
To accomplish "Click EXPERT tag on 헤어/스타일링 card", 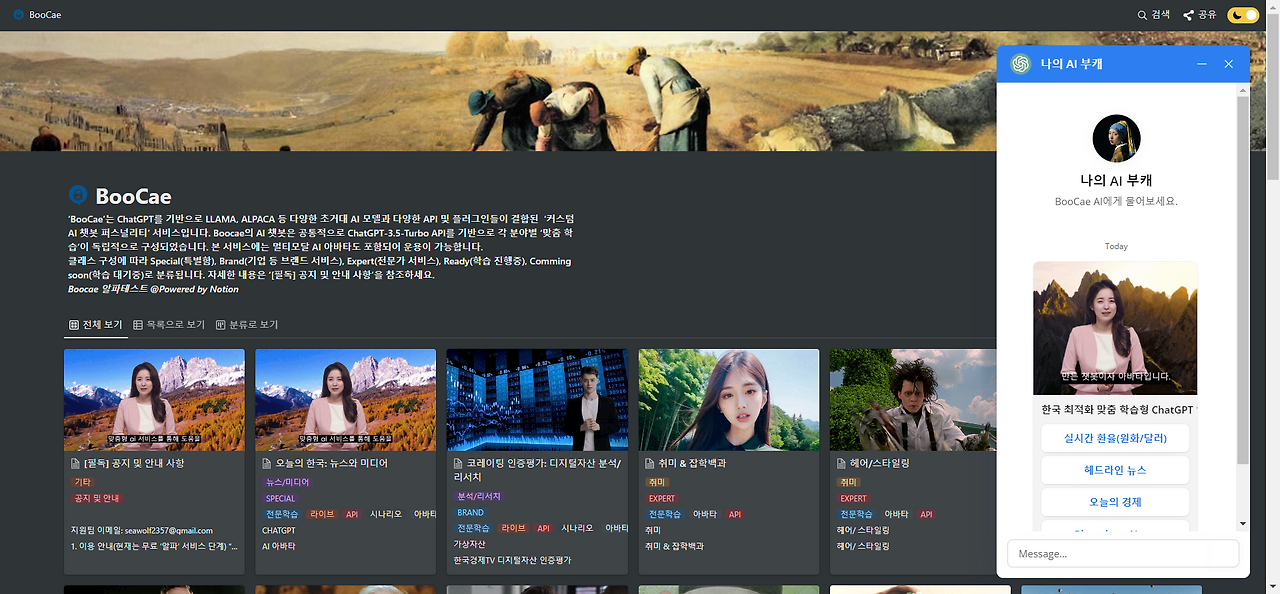I will coord(854,498).
